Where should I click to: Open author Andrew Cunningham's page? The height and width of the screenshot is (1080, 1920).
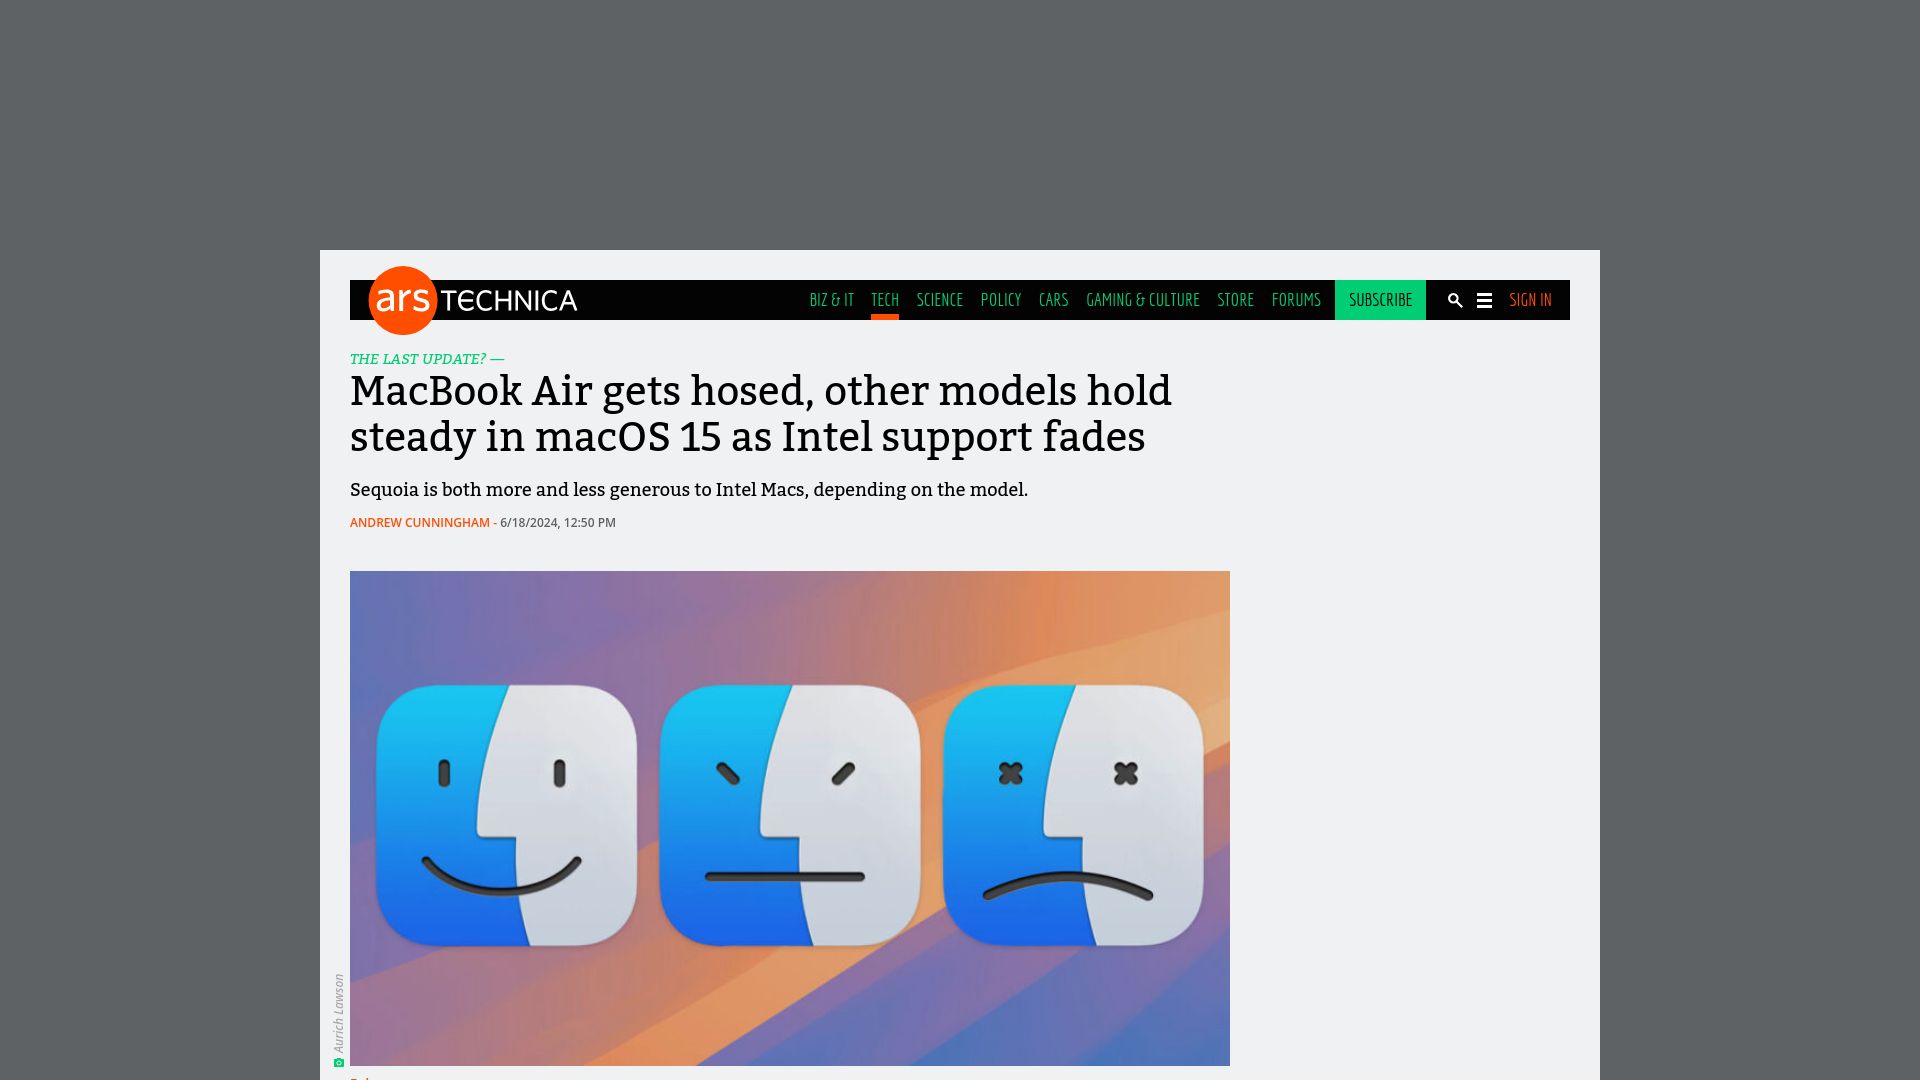tap(420, 523)
